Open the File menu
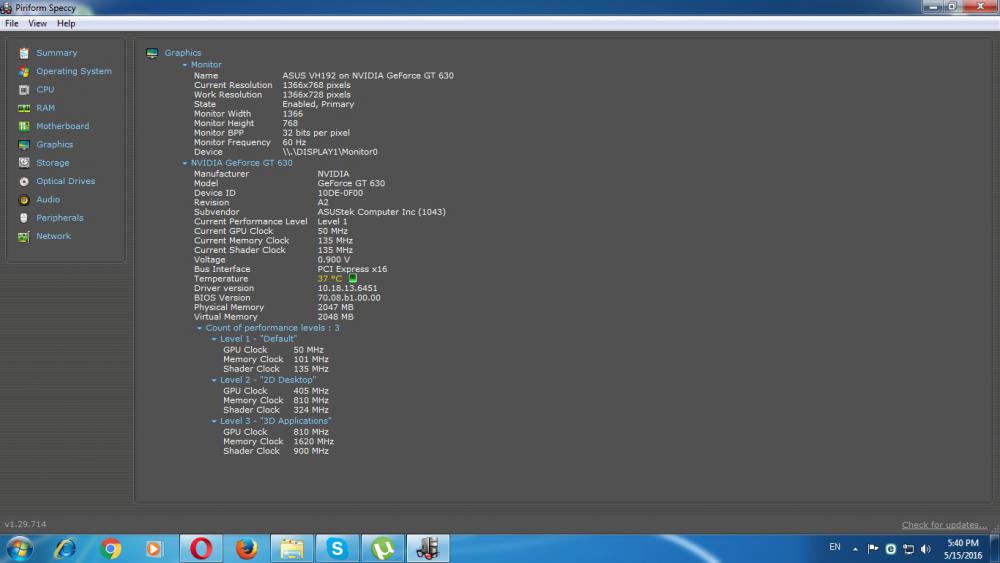 (12, 23)
